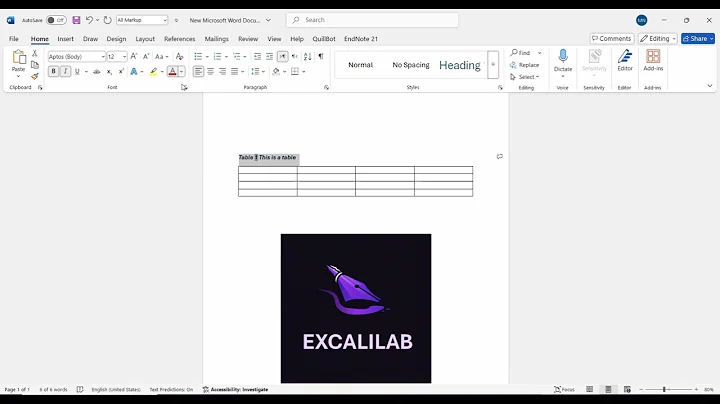This screenshot has height=404, width=720.
Task: Click the Replace button
Action: pyautogui.click(x=524, y=65)
